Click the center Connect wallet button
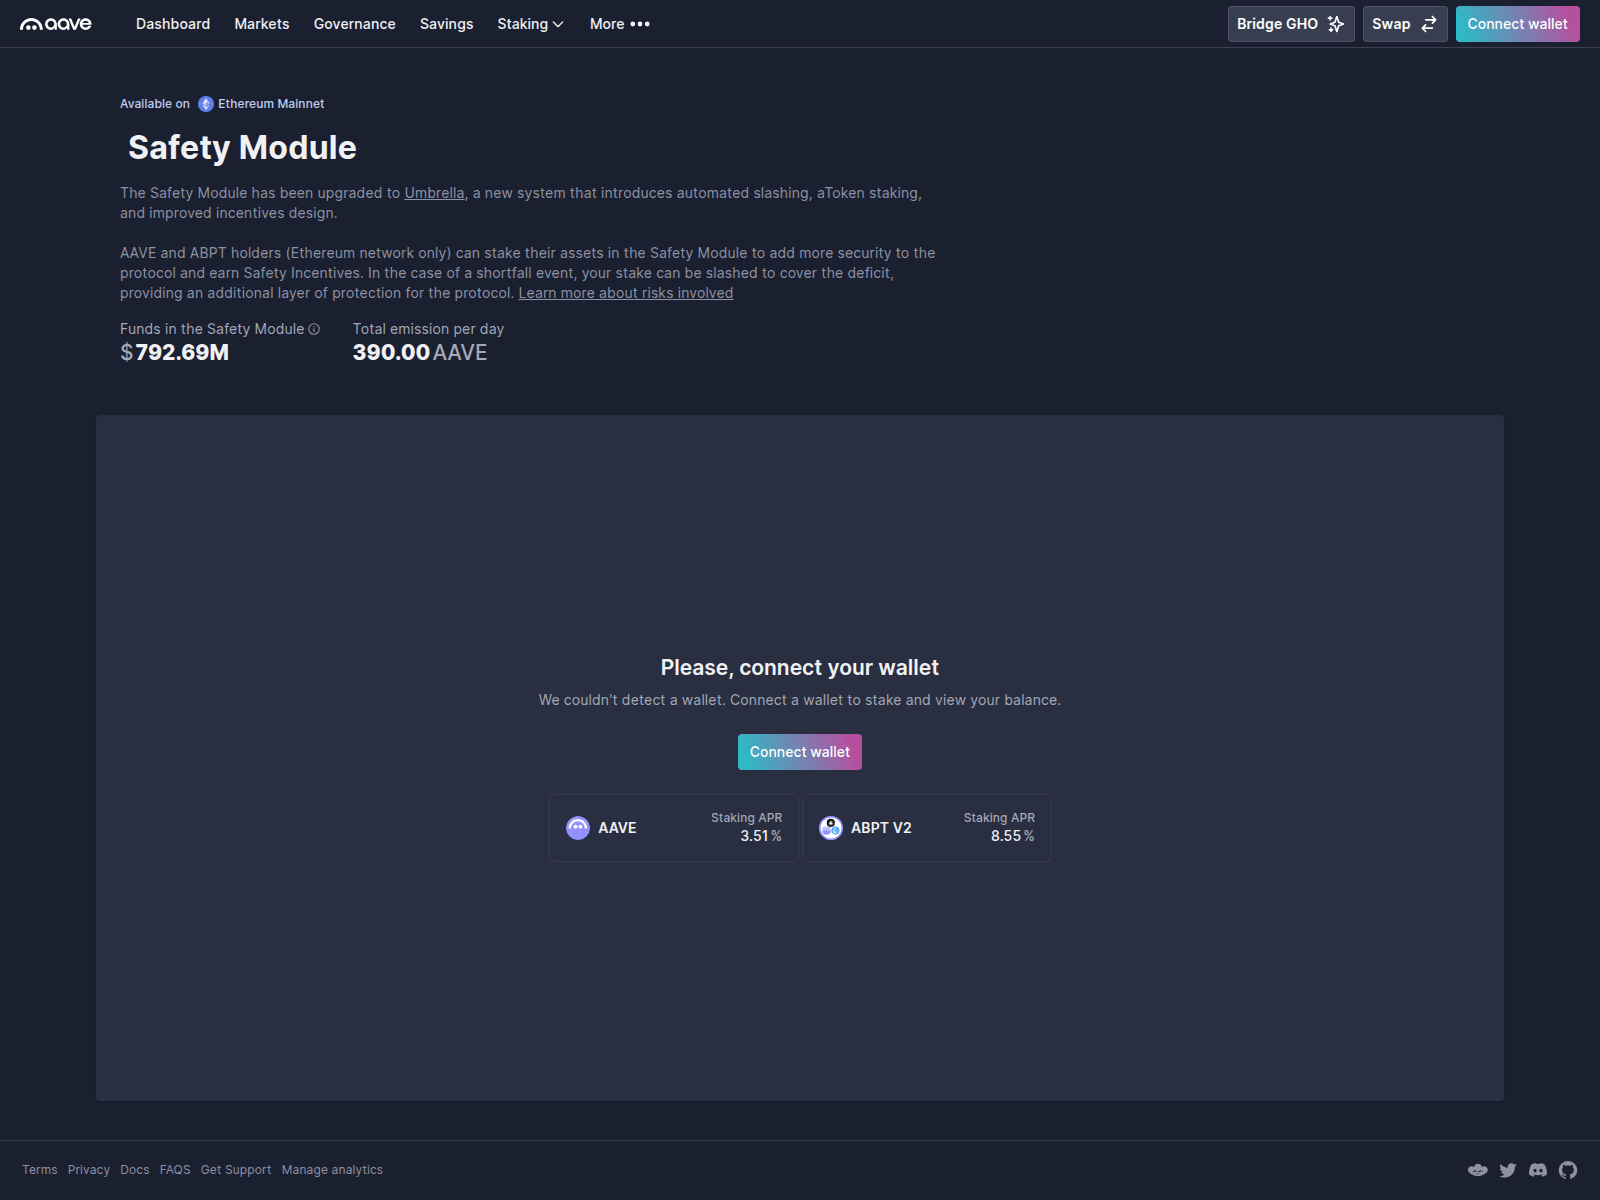Viewport: 1600px width, 1200px height. (800, 752)
